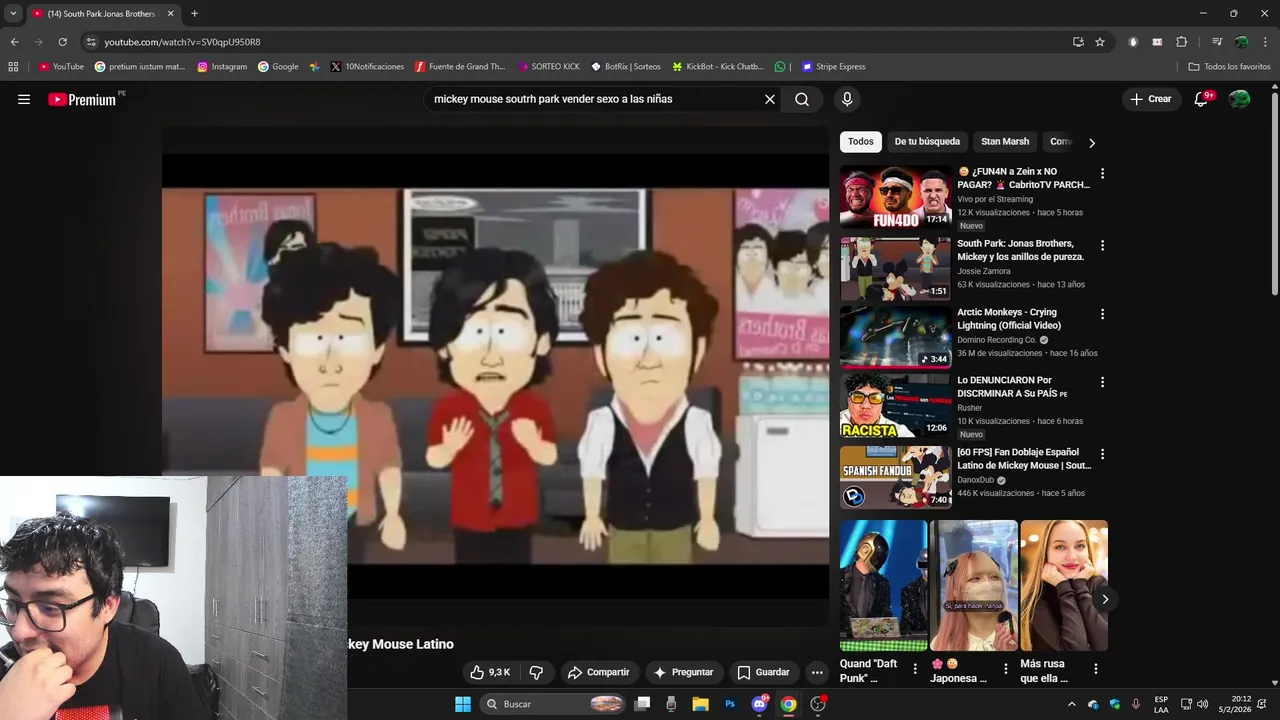Open the Google bookmark

pyautogui.click(x=278, y=67)
